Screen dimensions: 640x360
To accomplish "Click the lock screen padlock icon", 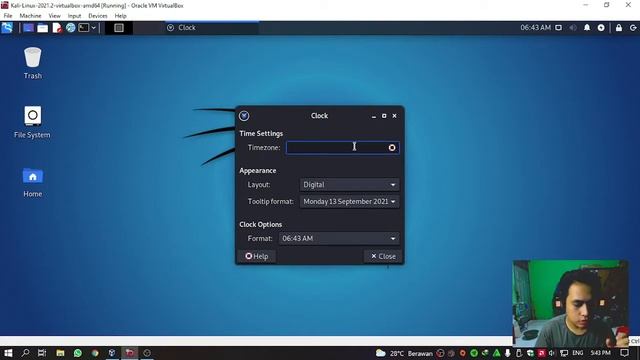I will coord(619,28).
